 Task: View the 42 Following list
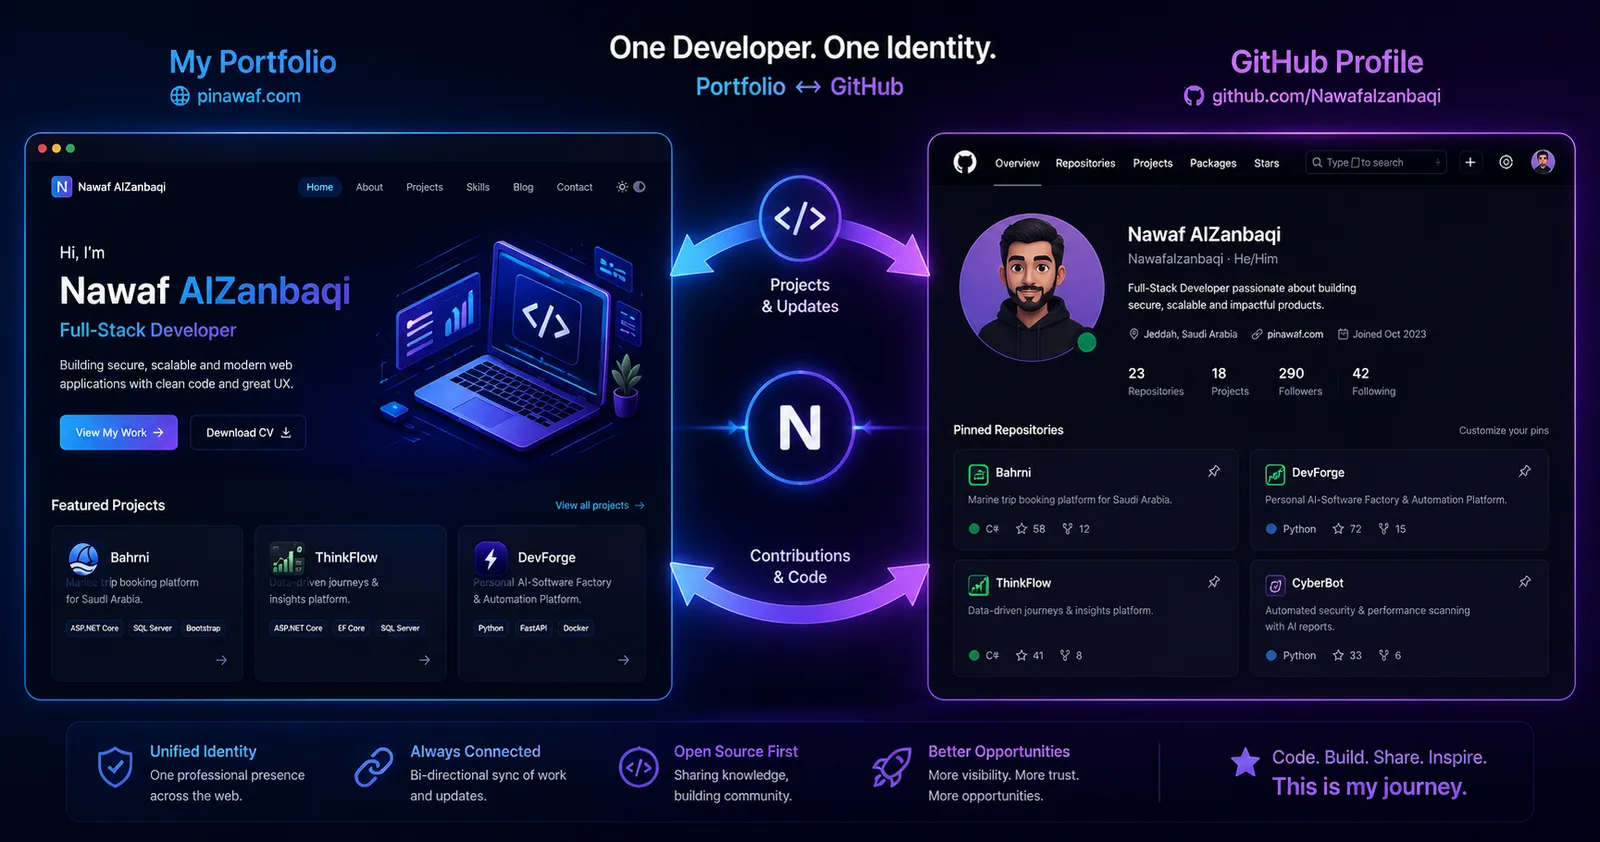(x=1374, y=381)
